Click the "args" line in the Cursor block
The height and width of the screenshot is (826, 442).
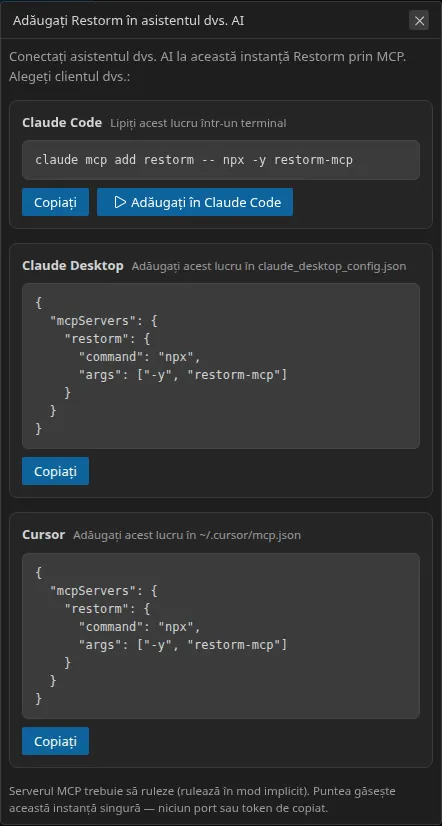coord(182,644)
